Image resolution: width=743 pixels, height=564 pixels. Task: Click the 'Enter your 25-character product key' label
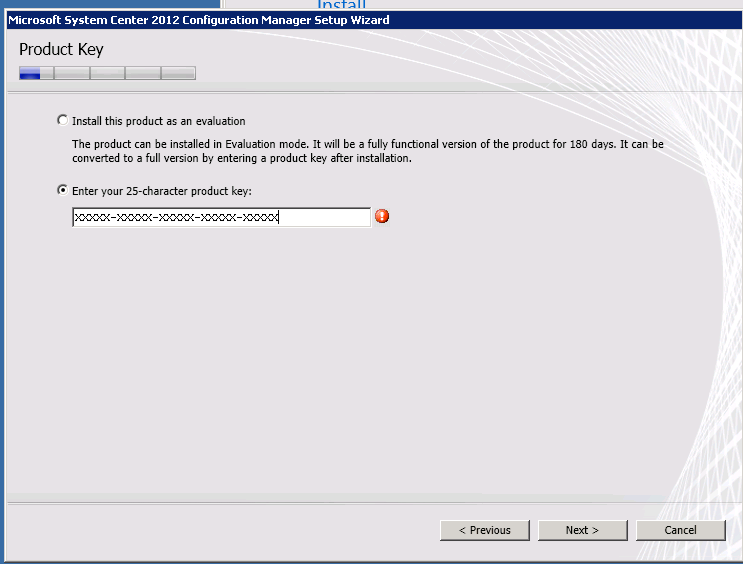[x=162, y=191]
